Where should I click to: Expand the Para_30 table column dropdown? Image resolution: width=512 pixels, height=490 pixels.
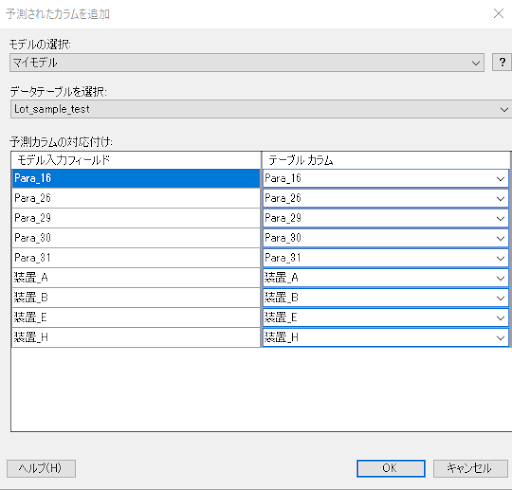[x=386, y=238]
